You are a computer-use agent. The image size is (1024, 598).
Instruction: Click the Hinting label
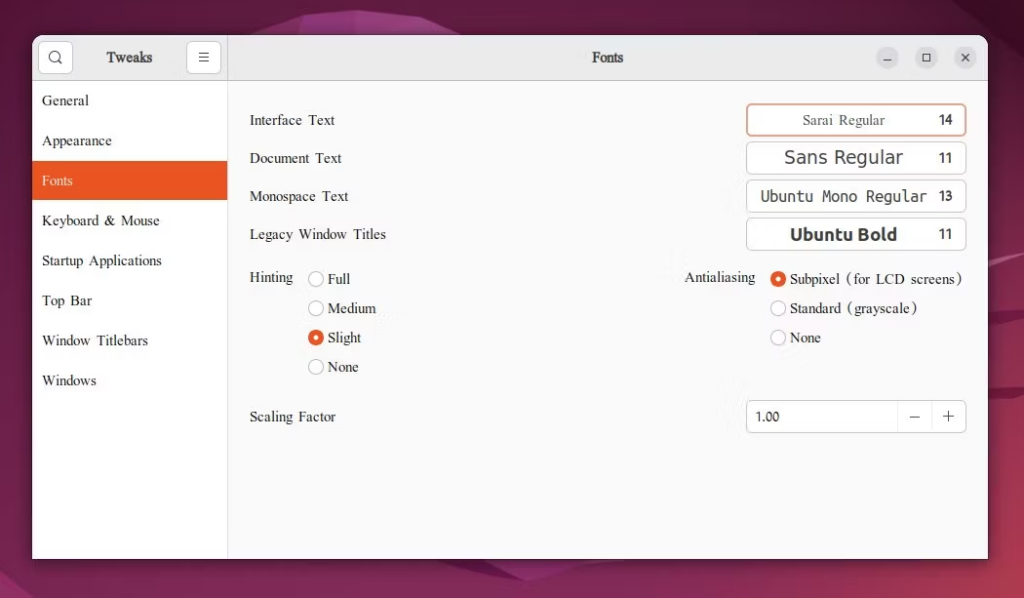pyautogui.click(x=271, y=277)
